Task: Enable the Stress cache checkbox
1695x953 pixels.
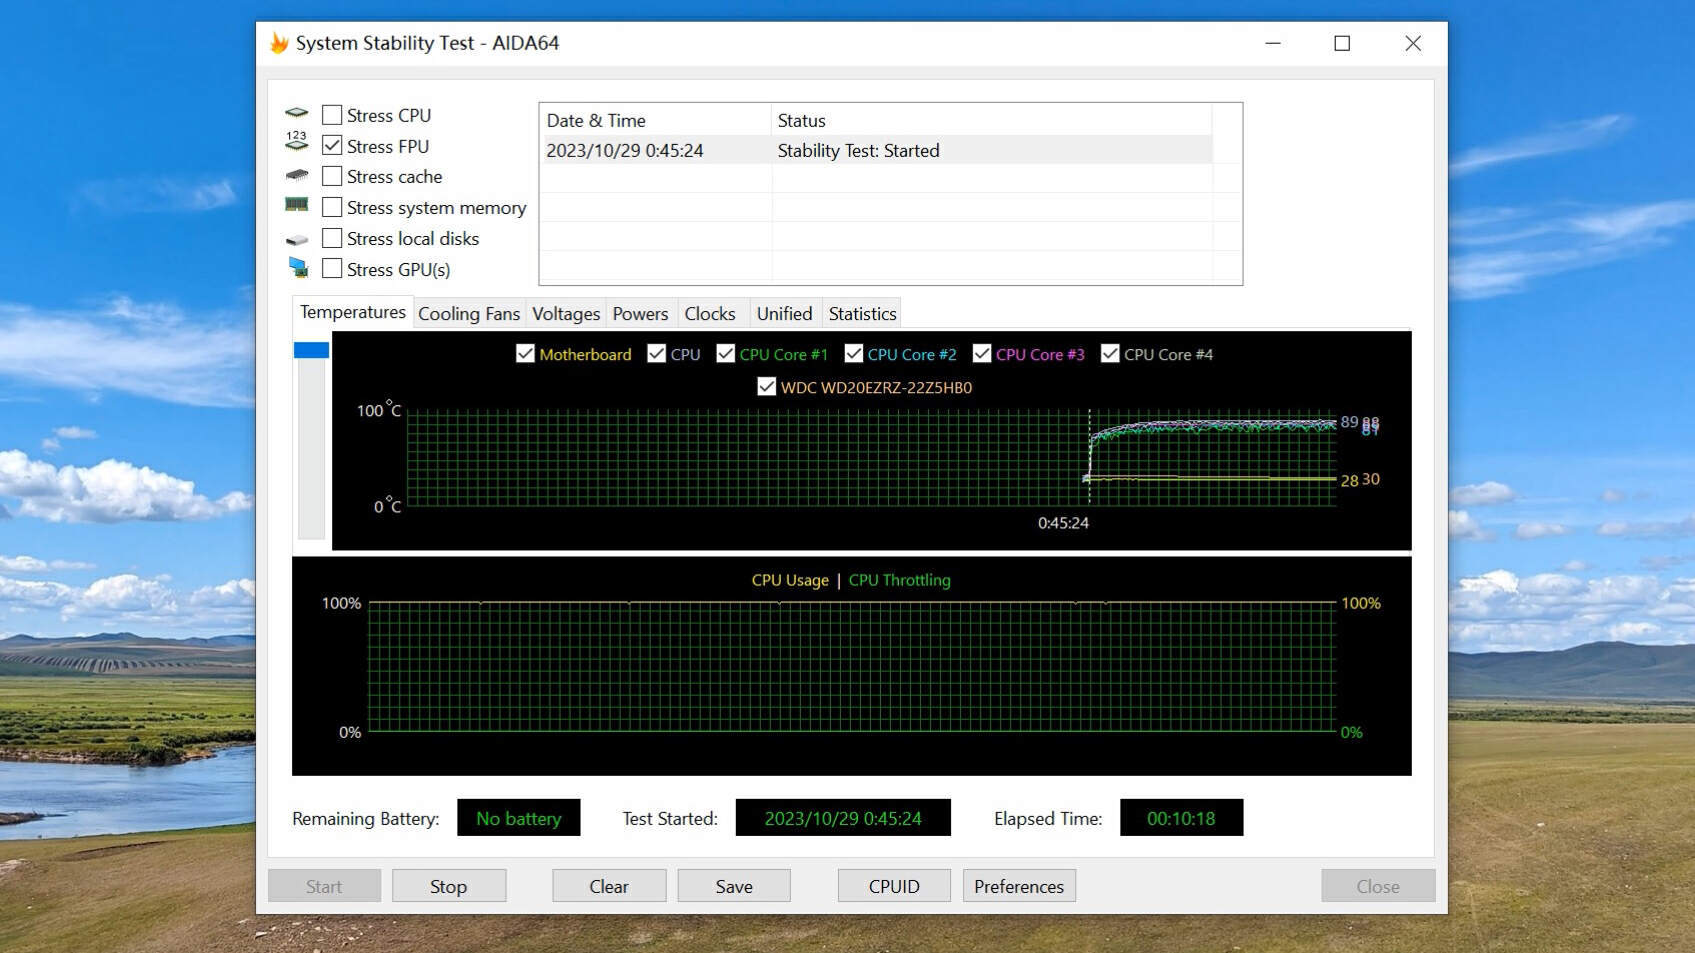Action: [332, 176]
